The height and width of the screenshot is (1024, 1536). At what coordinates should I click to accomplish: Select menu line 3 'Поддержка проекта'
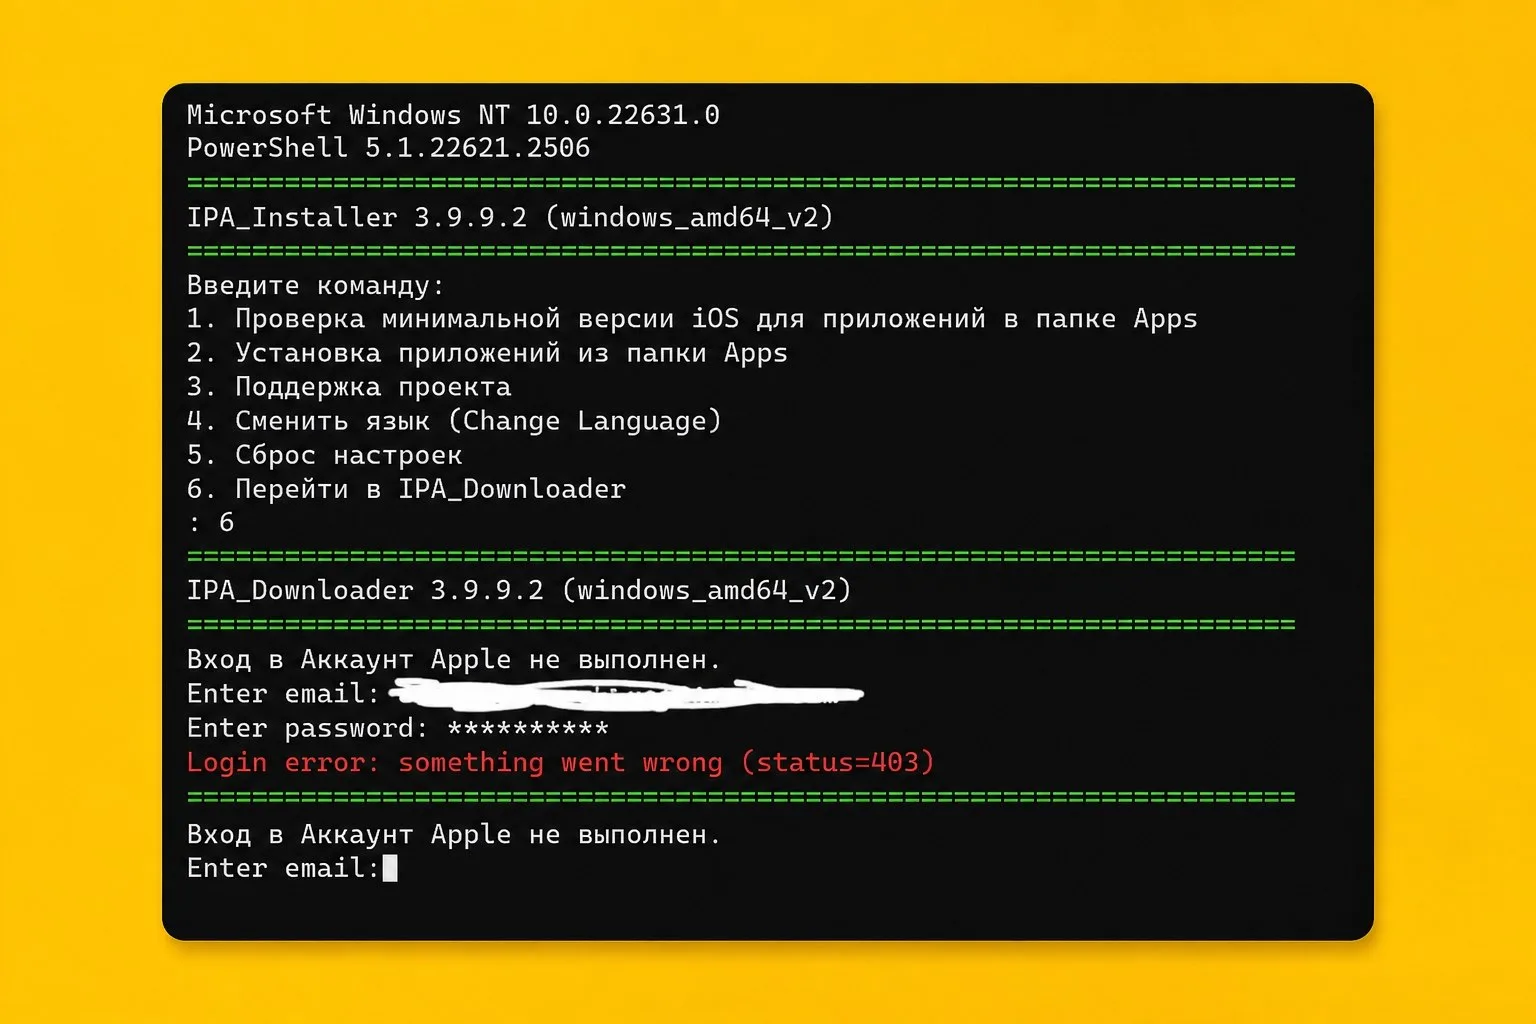coord(349,388)
